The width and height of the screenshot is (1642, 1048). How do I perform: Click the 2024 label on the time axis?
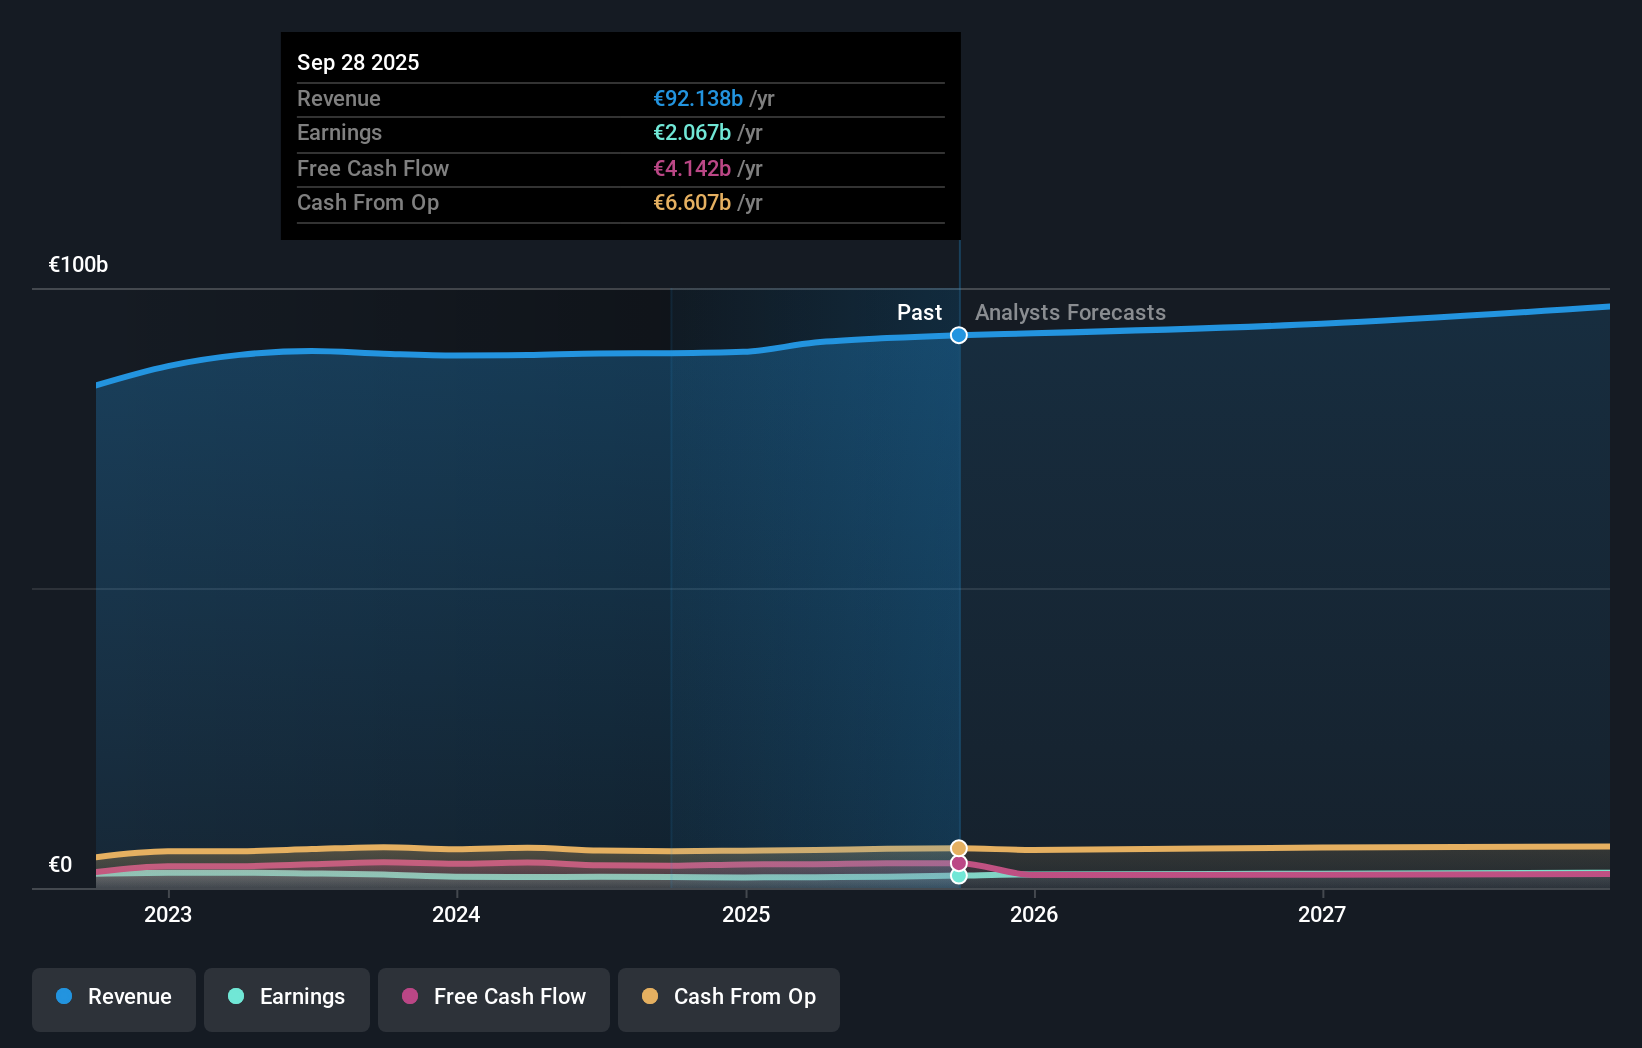455,914
